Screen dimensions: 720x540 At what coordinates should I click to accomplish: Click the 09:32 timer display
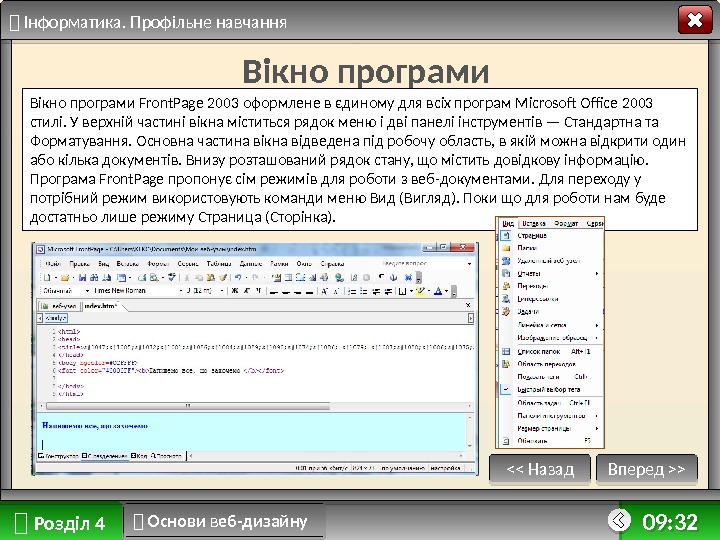coord(669,522)
